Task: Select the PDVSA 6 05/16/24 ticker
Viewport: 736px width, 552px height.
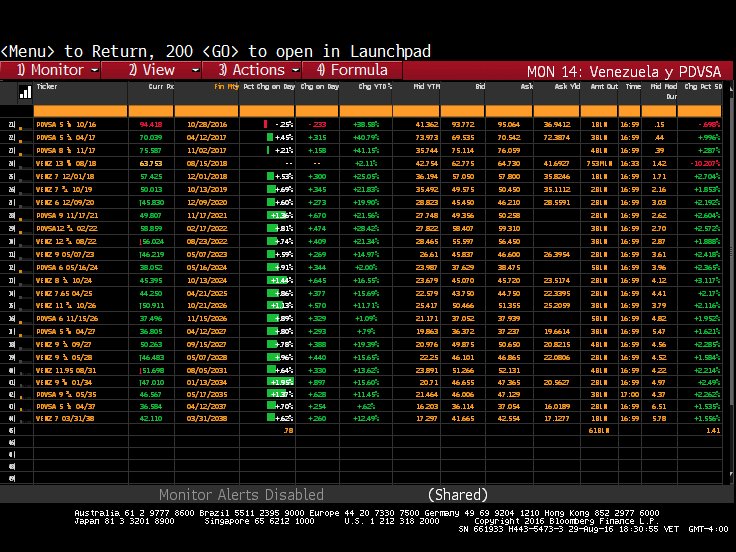Action: point(67,268)
